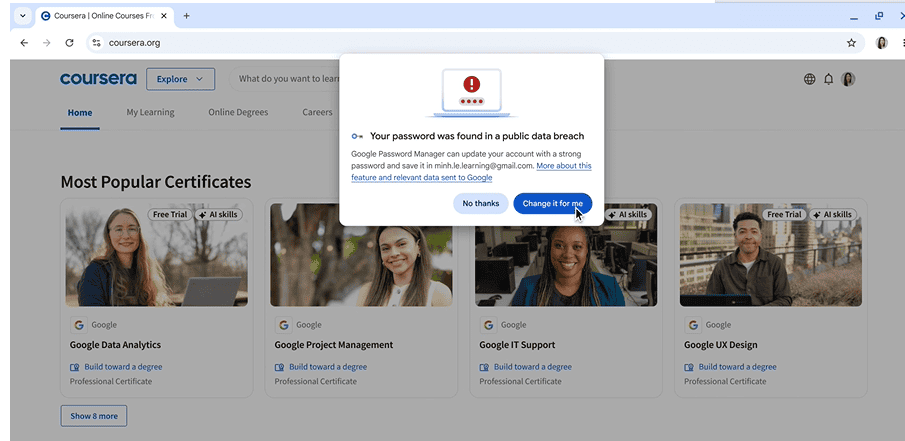The width and height of the screenshot is (905, 441).
Task: Open the Online Degrees tab
Action: (x=238, y=113)
